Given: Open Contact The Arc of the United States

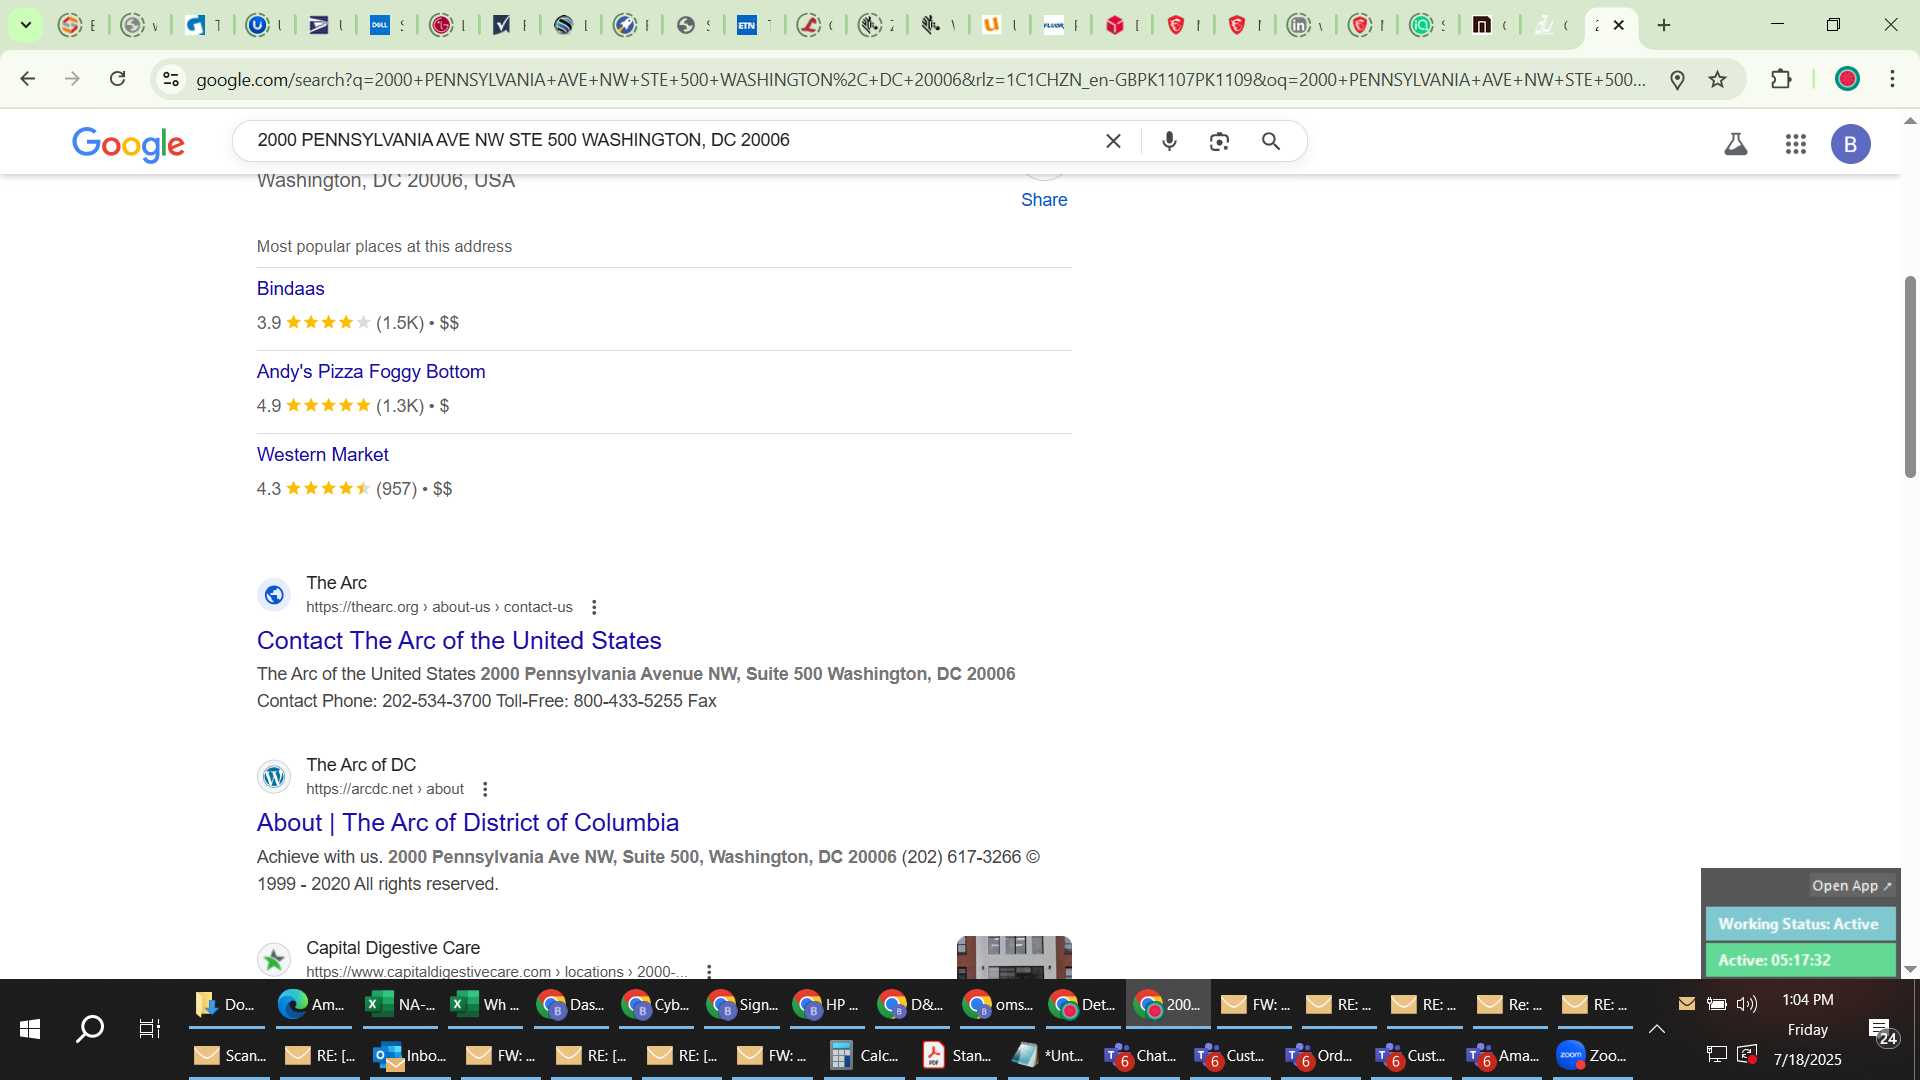Looking at the screenshot, I should [459, 641].
